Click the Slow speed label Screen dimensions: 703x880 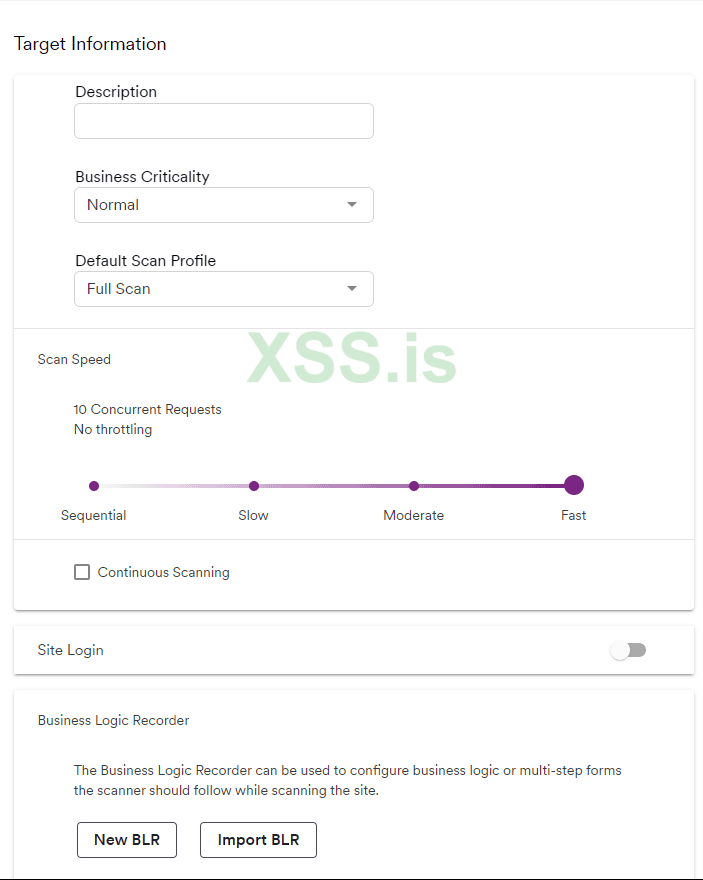[x=254, y=516]
